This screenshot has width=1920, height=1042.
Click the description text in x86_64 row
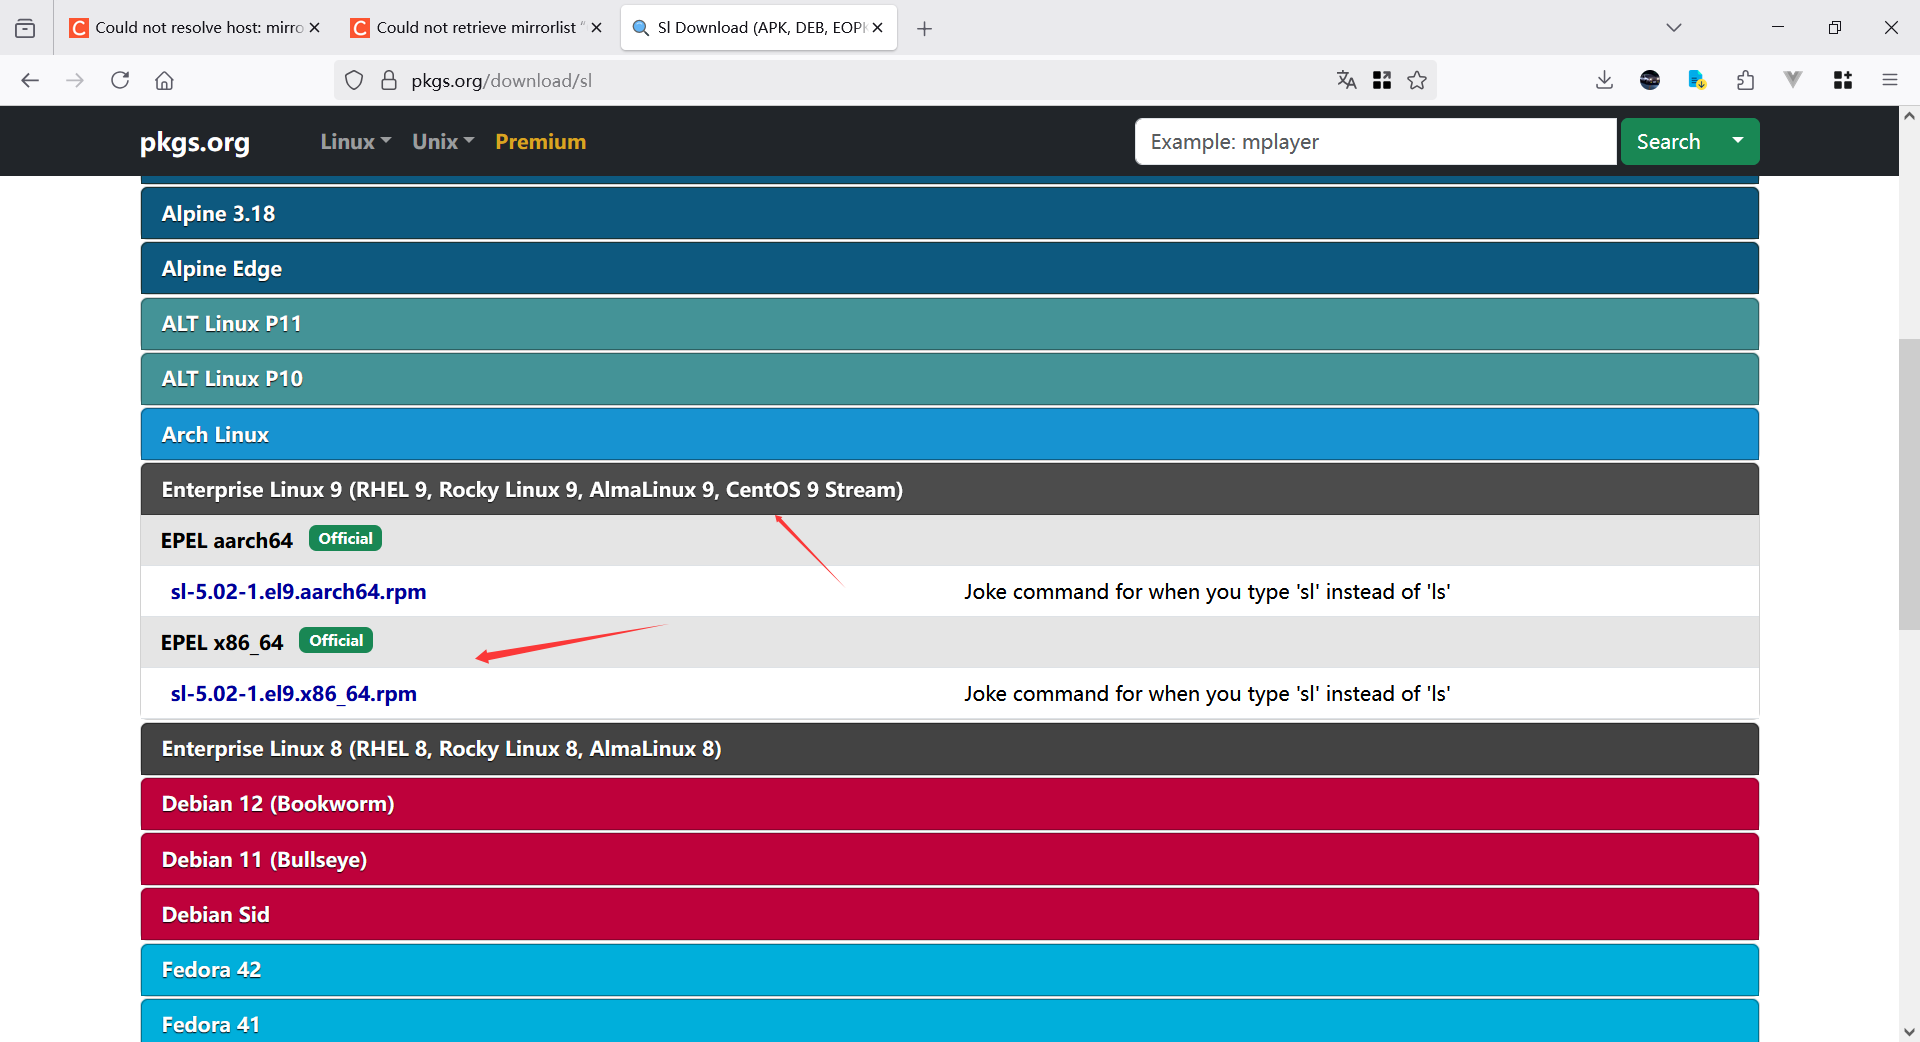1207,694
